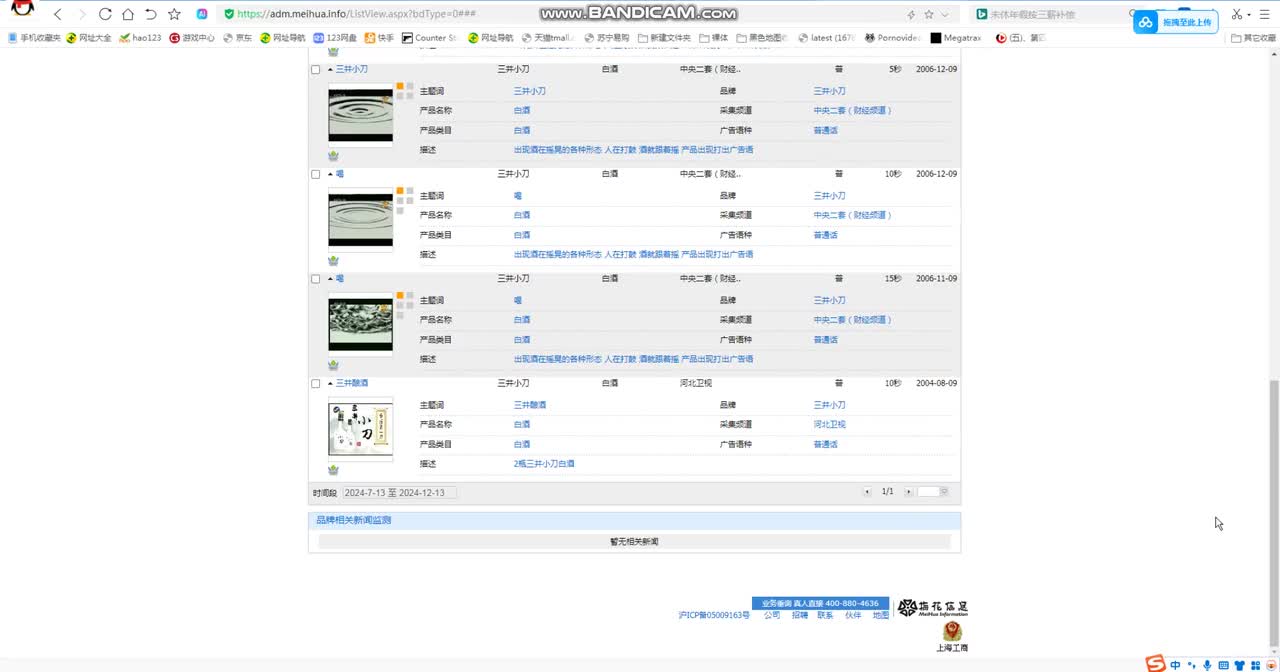Open the 地图 footer link
The height and width of the screenshot is (672, 1280).
click(x=880, y=616)
